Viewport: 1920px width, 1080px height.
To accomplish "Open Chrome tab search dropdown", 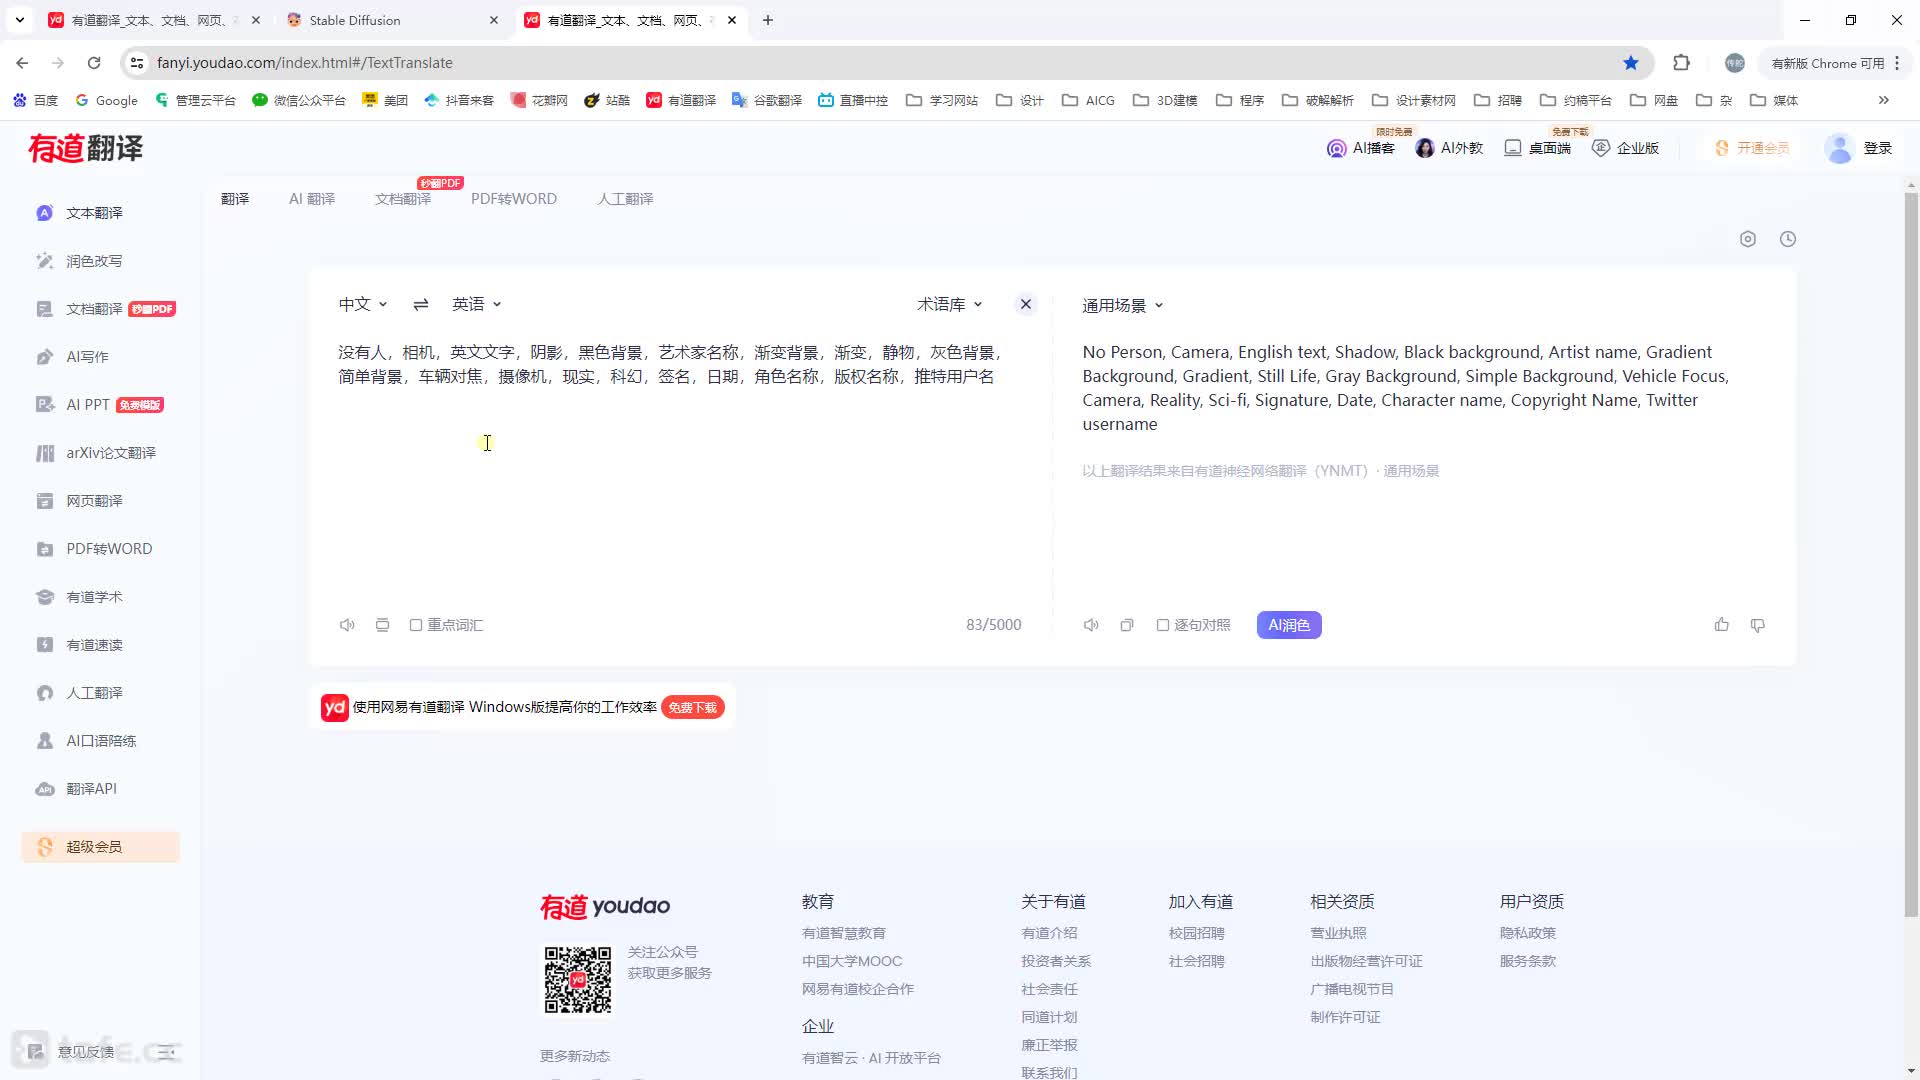I will 19,20.
